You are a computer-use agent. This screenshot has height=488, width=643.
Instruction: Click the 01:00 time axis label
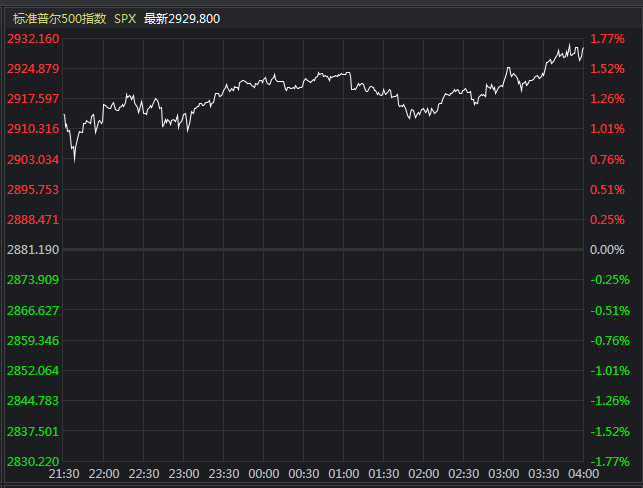[x=344, y=474]
